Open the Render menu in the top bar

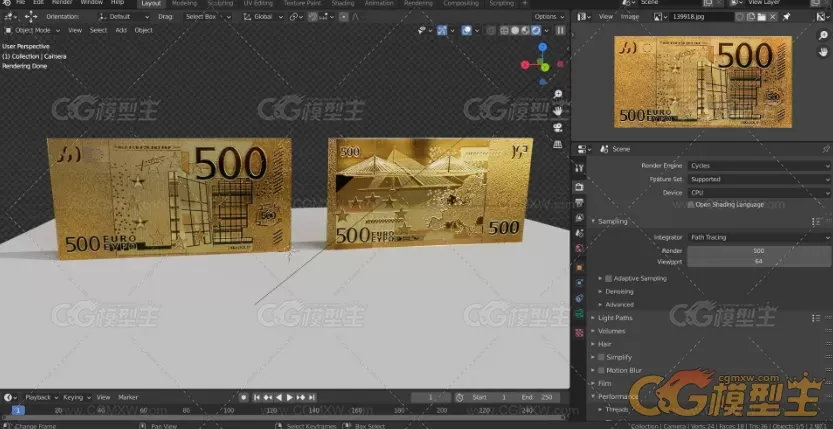(62, 3)
